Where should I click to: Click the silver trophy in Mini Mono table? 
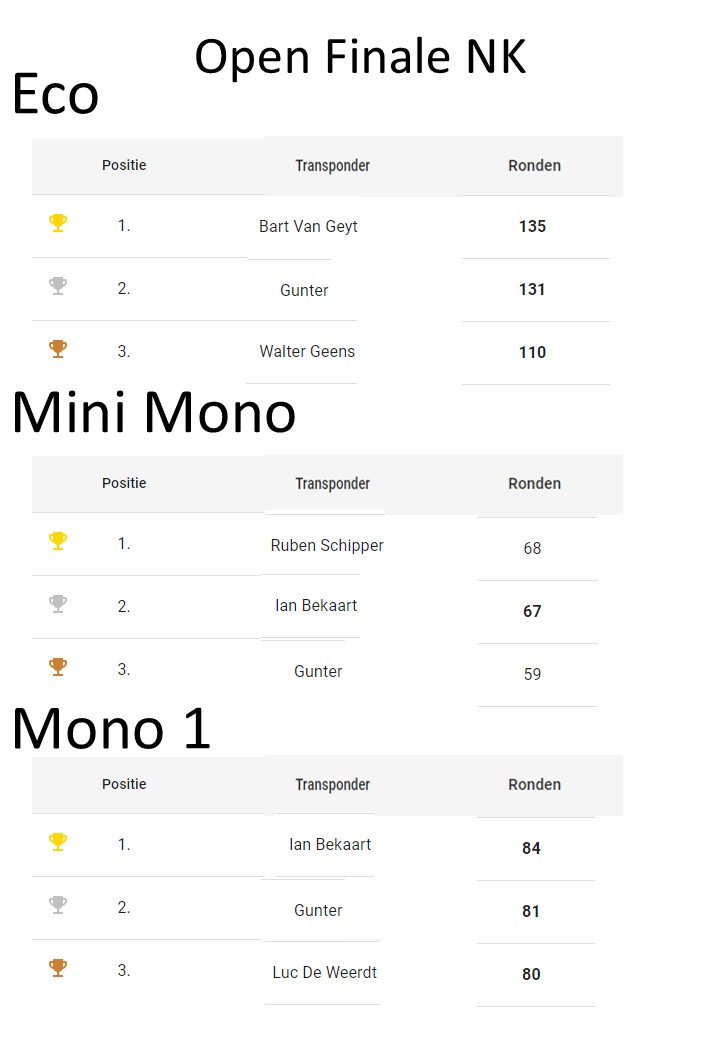click(x=58, y=604)
